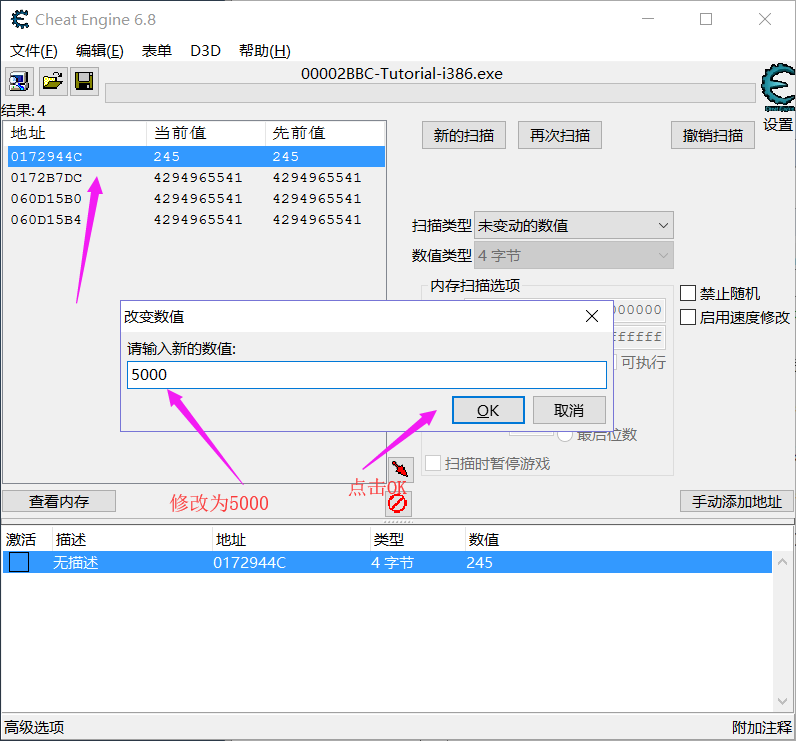
Task: Click 取消 to cancel value change
Action: coord(569,410)
